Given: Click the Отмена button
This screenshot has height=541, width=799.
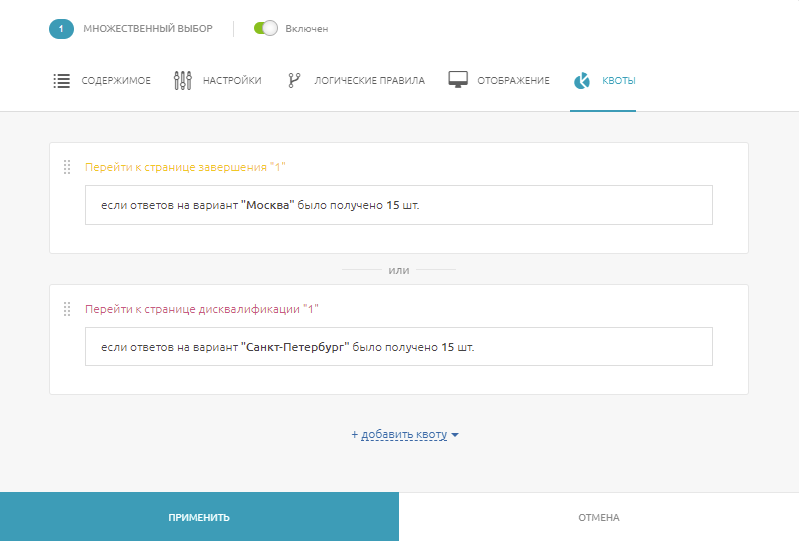Looking at the screenshot, I should coord(599,517).
